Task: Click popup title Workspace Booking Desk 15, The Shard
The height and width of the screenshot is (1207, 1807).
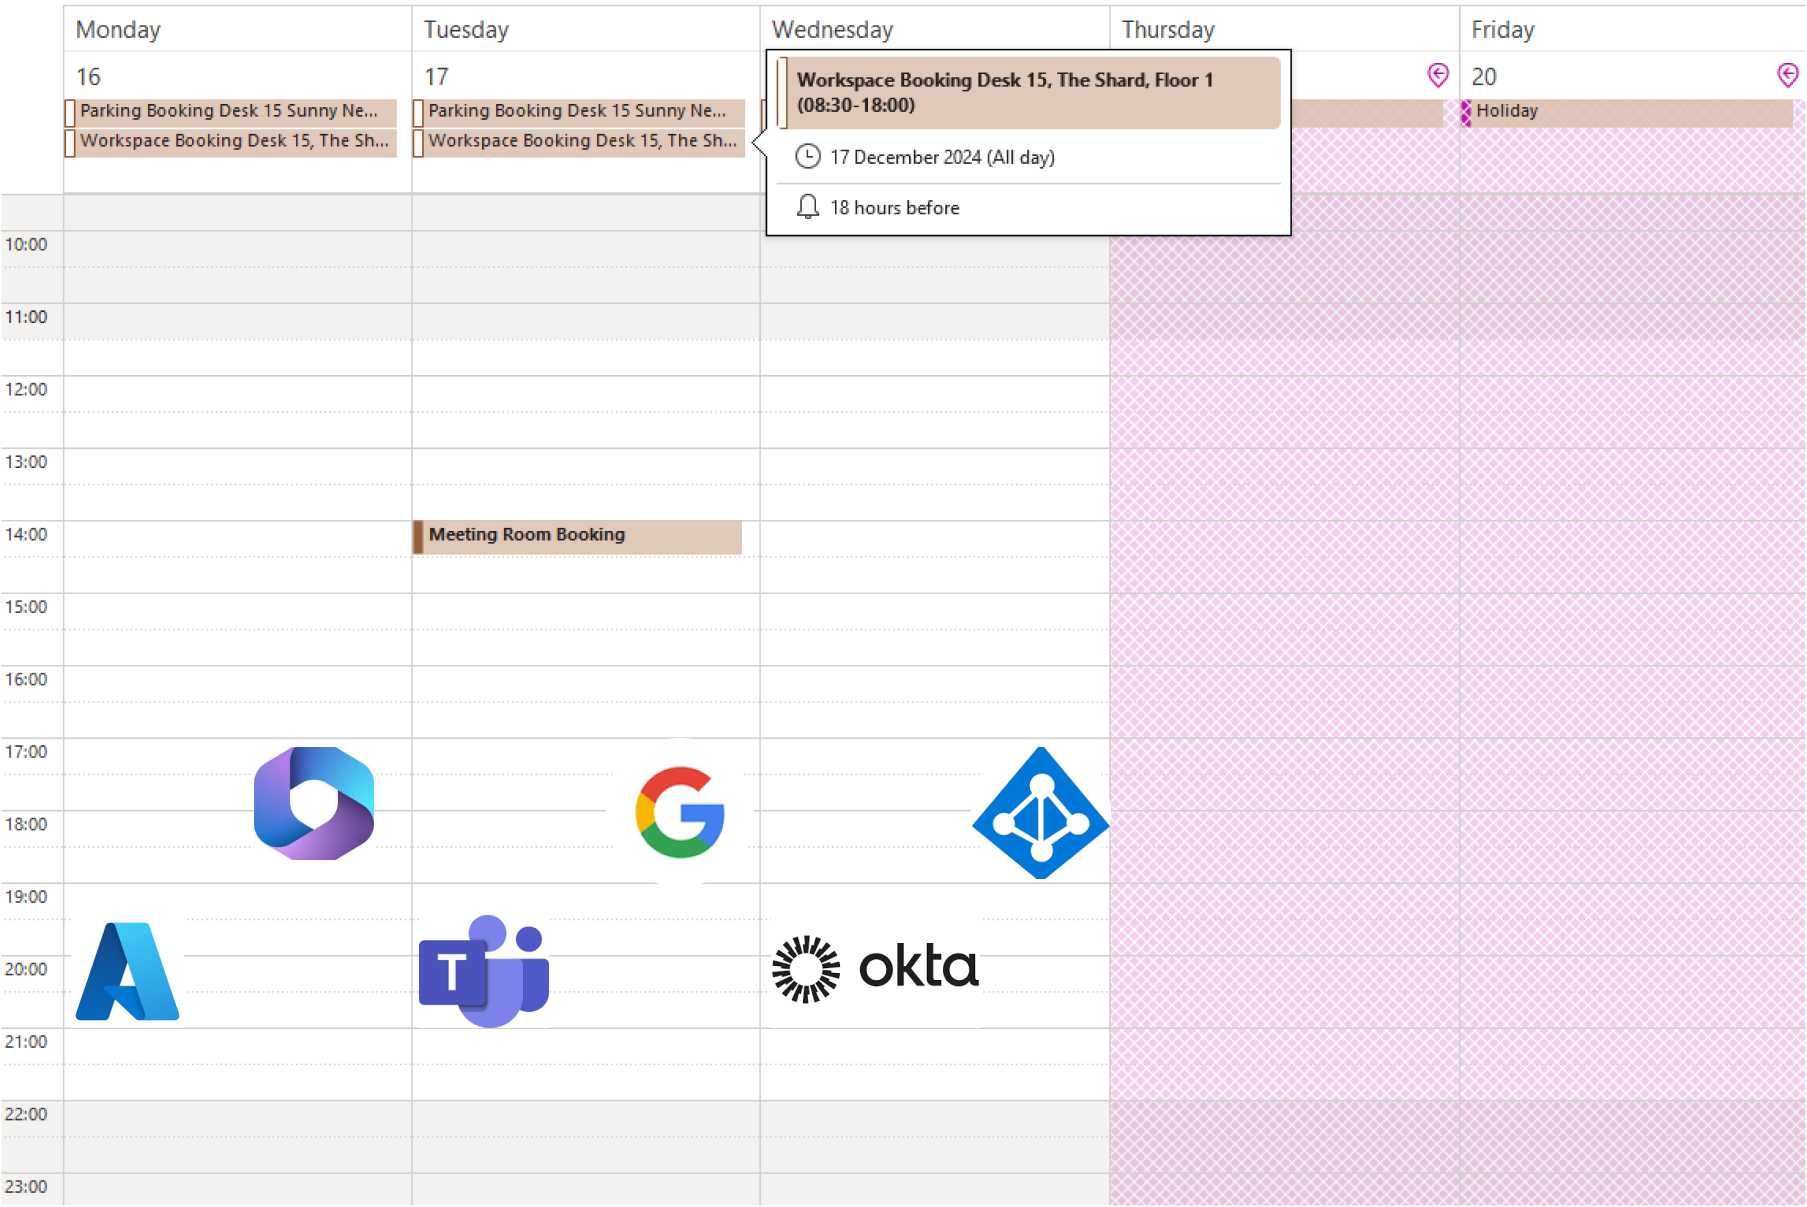Action: point(1029,93)
